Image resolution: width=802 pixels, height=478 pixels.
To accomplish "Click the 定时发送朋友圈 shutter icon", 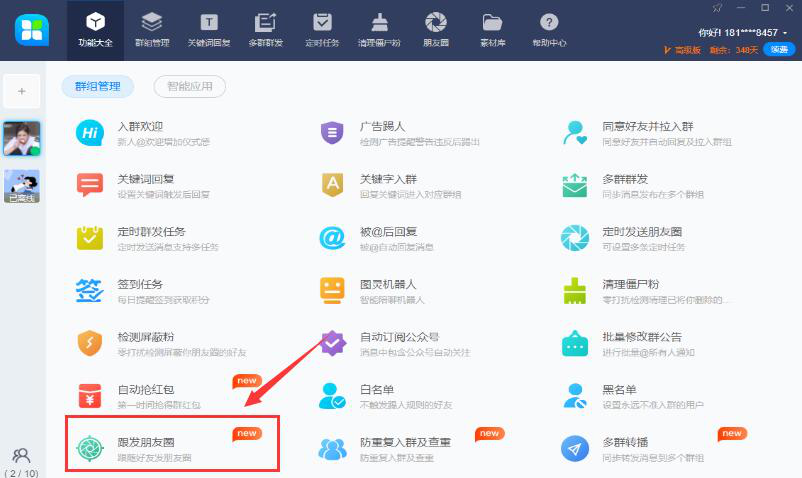I will pyautogui.click(x=575, y=238).
